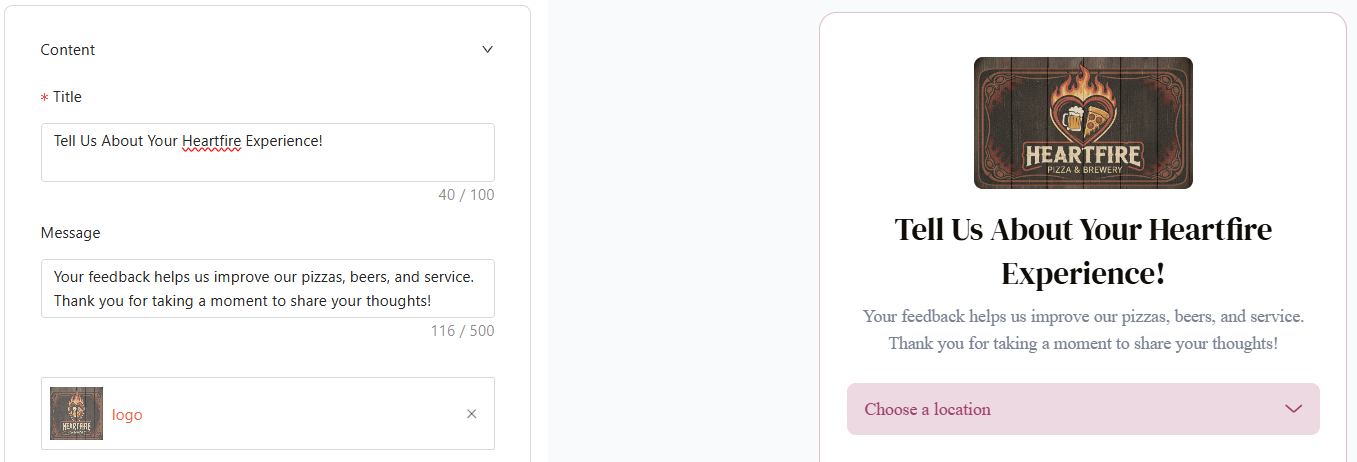The width and height of the screenshot is (1357, 462).
Task: Click the Content section header label
Action: (x=68, y=50)
